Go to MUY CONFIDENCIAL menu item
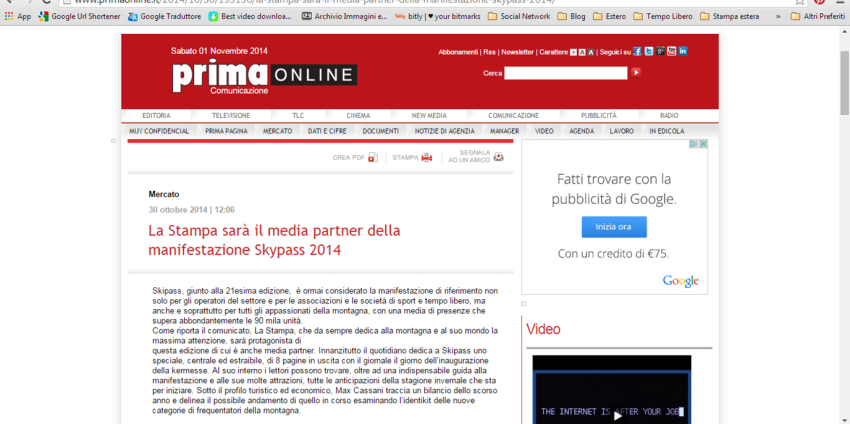Viewport: 850px width, 424px height. coord(159,131)
